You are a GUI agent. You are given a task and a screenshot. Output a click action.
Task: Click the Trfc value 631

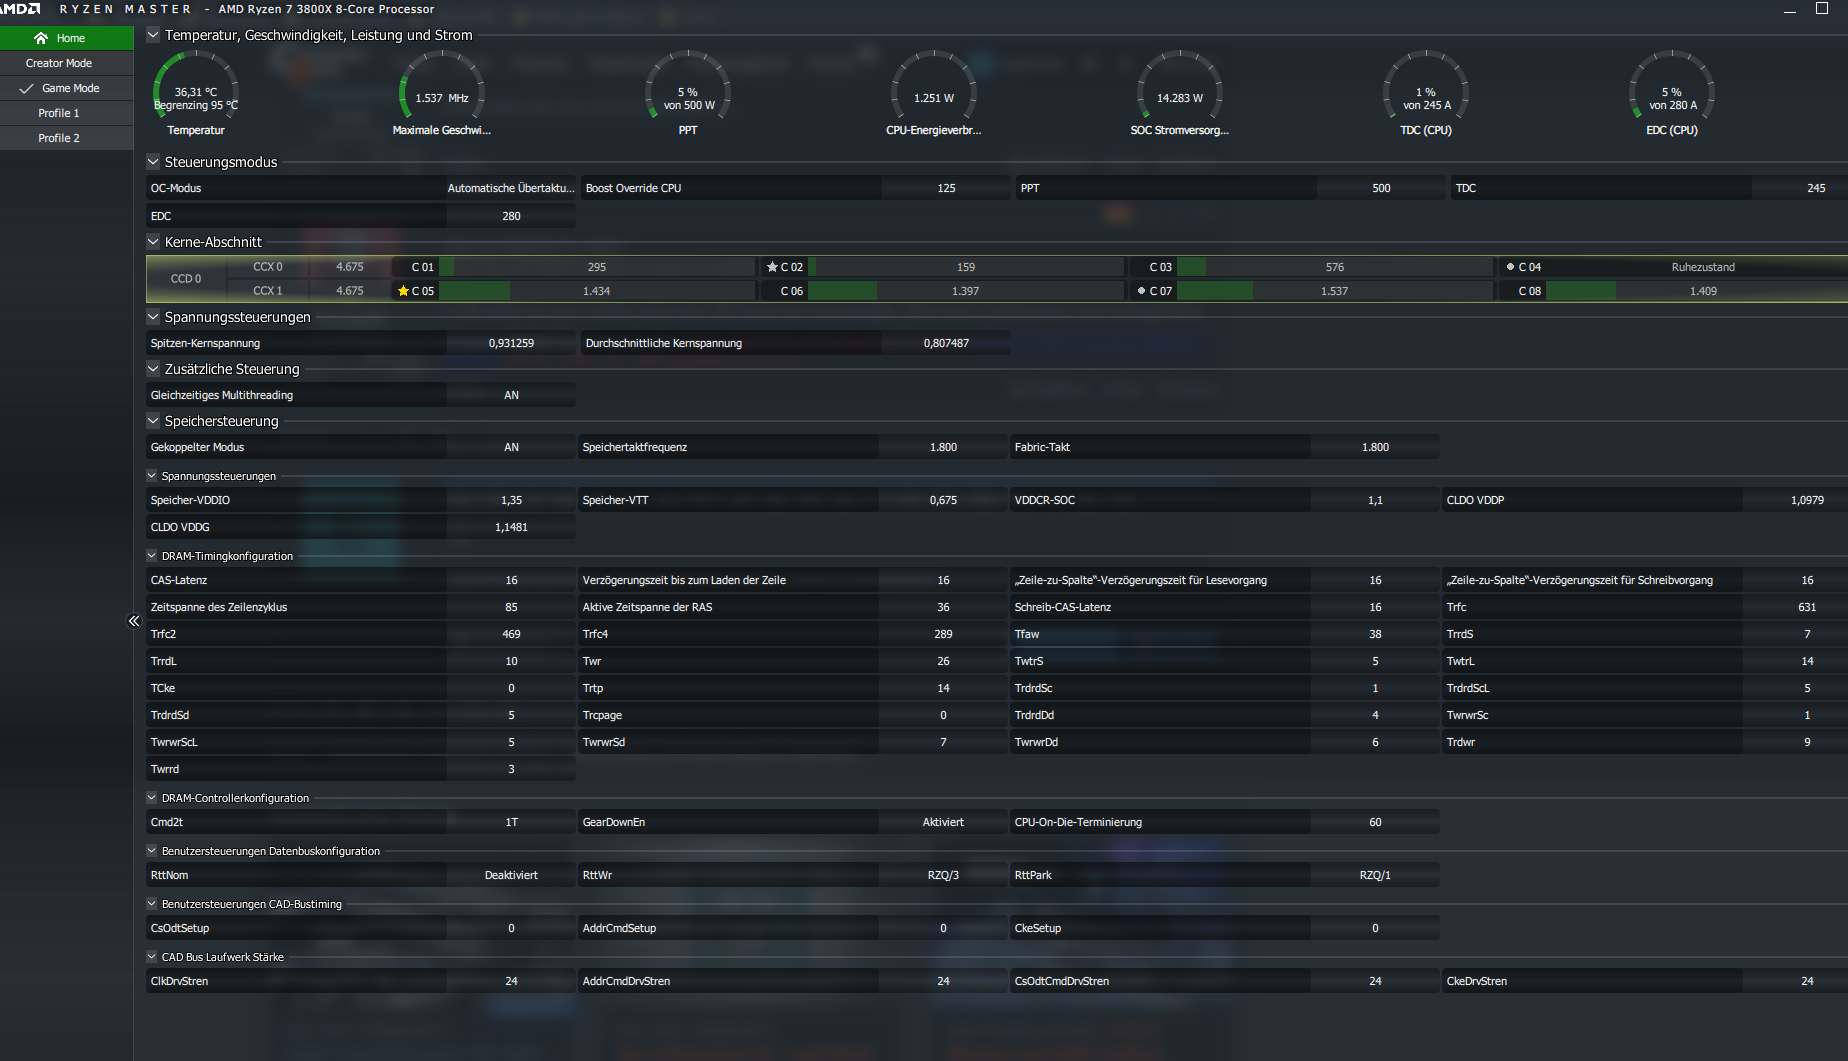point(1796,607)
